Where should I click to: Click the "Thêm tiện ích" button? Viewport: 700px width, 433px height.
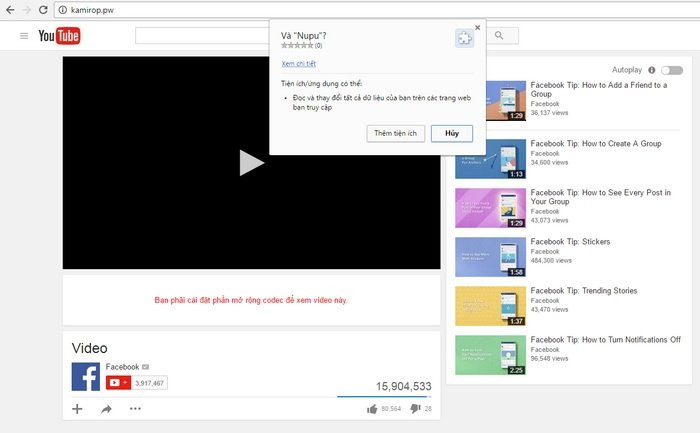(x=397, y=133)
